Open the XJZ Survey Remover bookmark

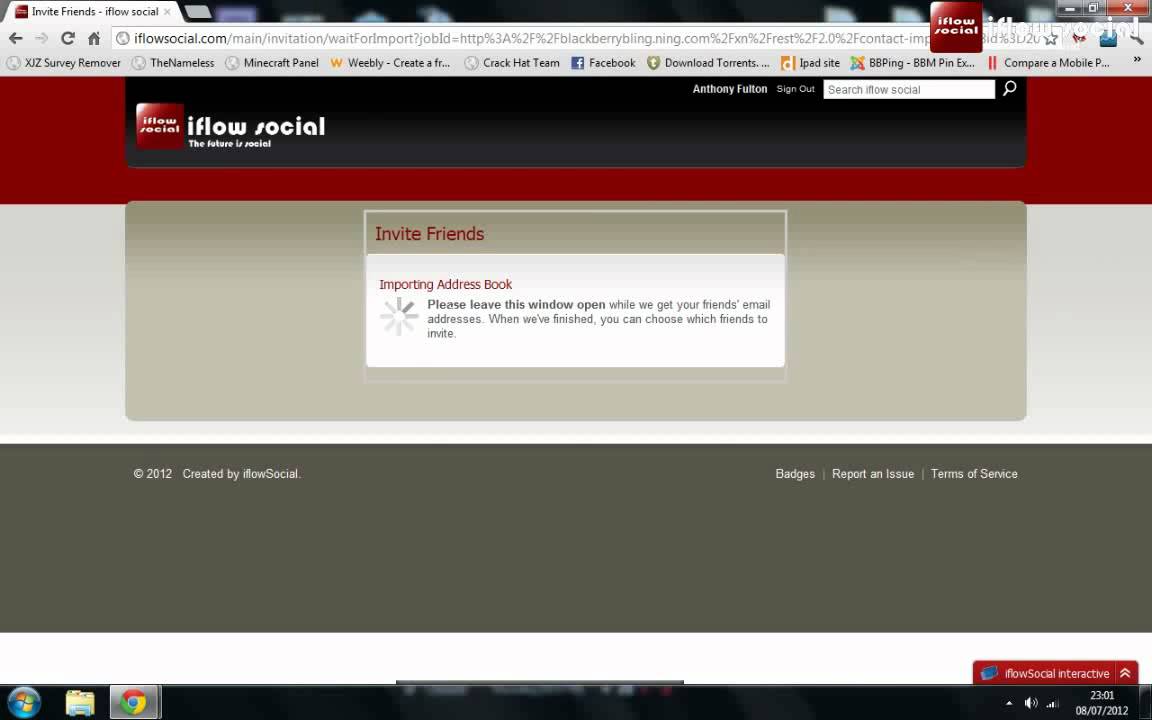click(x=64, y=63)
